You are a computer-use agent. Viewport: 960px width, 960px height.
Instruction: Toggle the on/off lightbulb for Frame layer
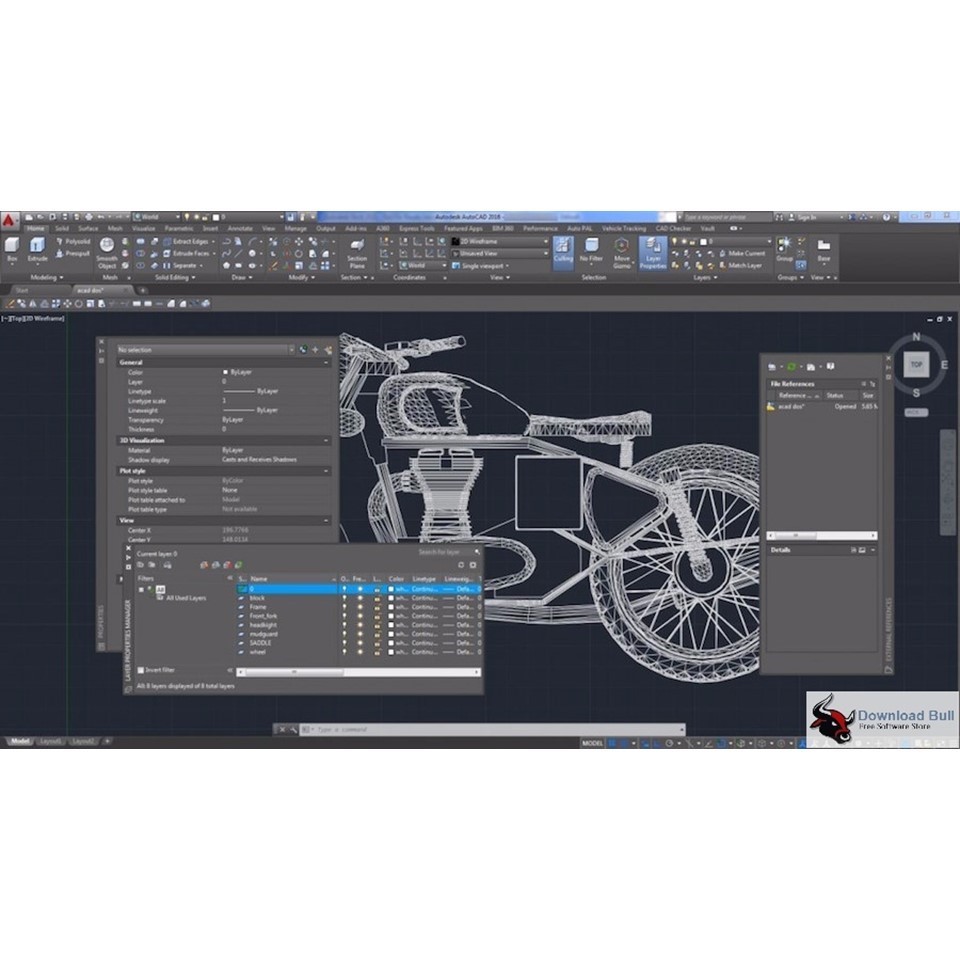(345, 607)
